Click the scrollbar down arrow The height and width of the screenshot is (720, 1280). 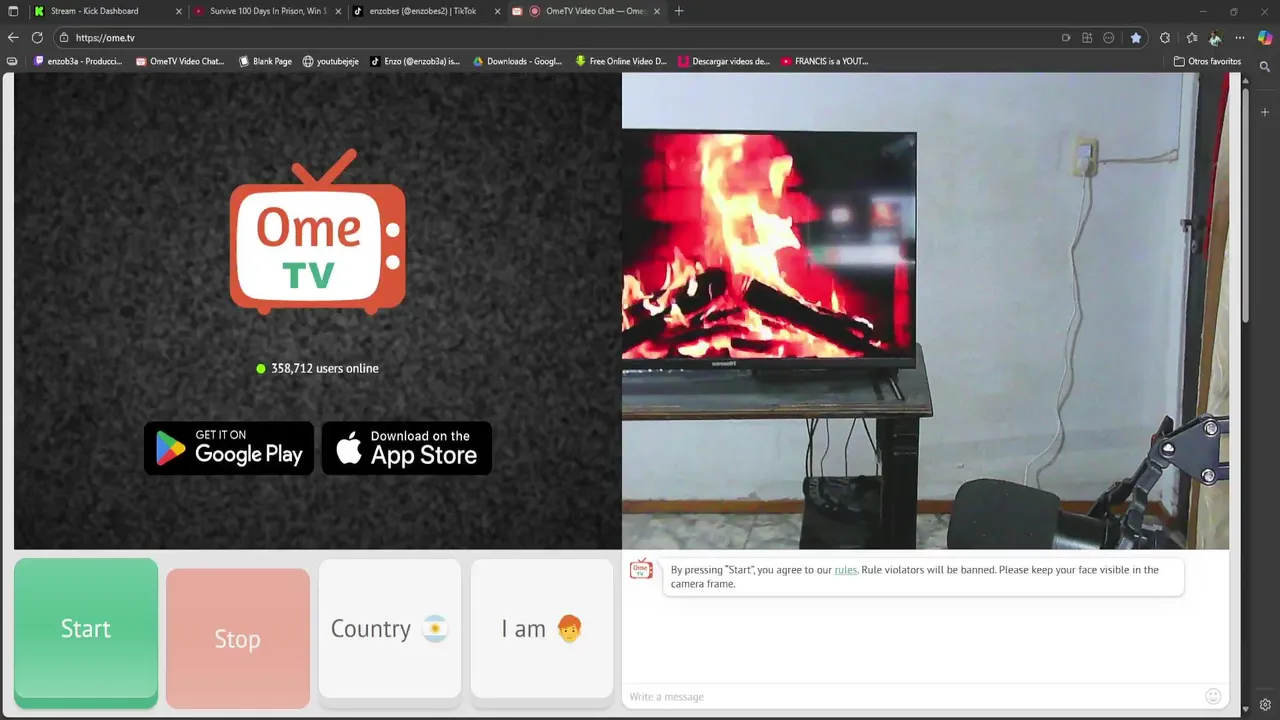click(x=1245, y=709)
